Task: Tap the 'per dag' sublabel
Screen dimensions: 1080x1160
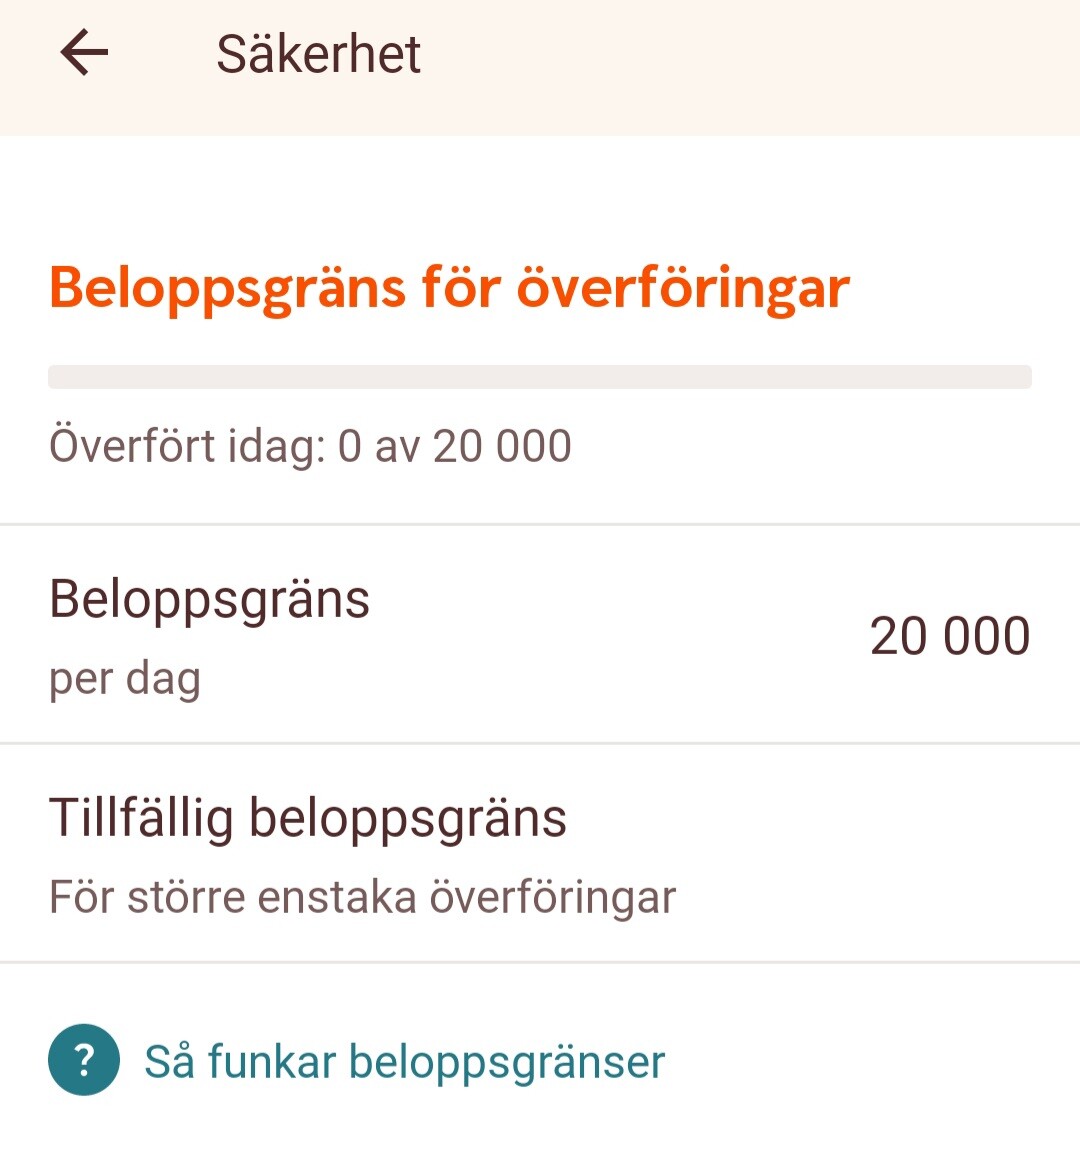Action: (125, 679)
